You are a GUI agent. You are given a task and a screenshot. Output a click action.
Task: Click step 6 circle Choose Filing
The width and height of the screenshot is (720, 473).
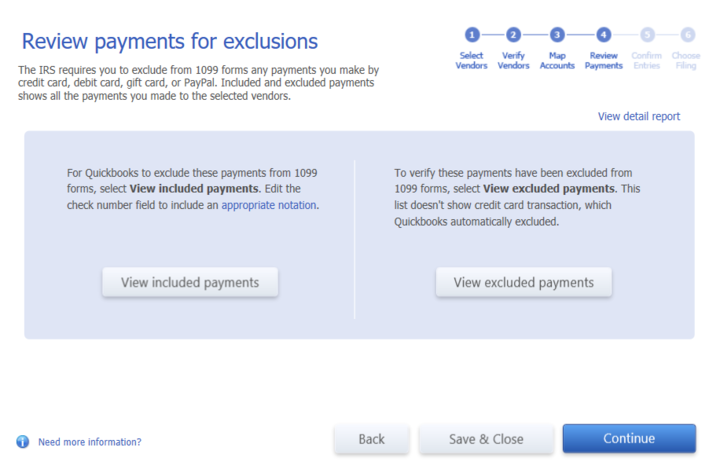pos(686,34)
